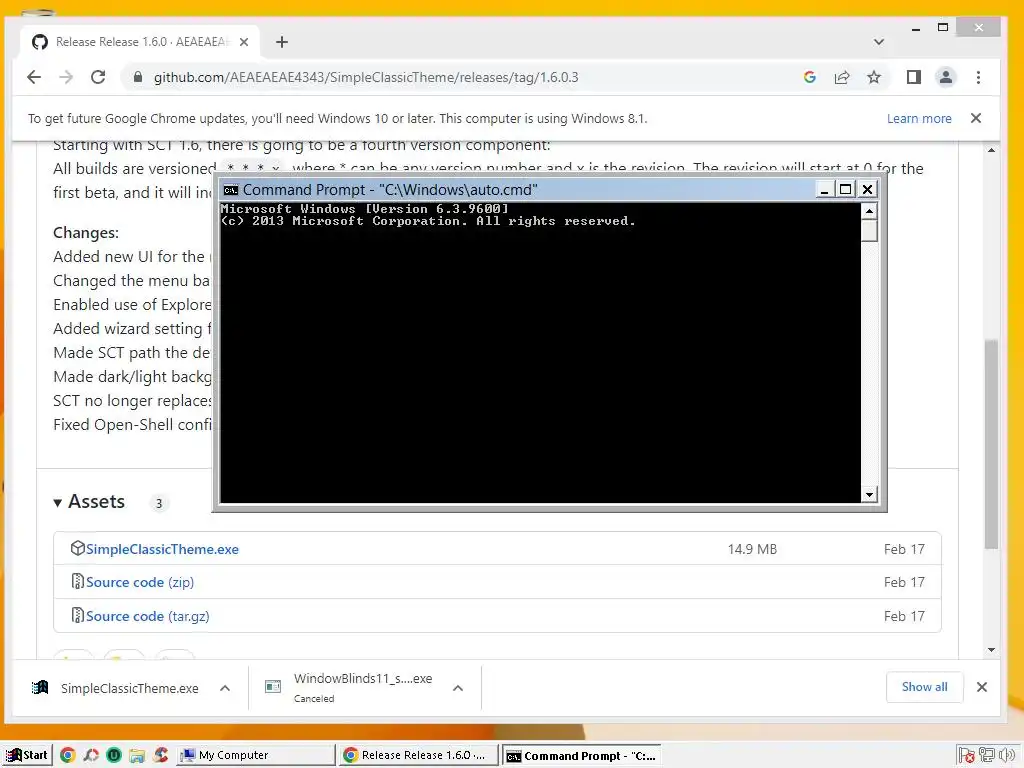Click the GitHub page vertical scrollbar thumb

991,444
